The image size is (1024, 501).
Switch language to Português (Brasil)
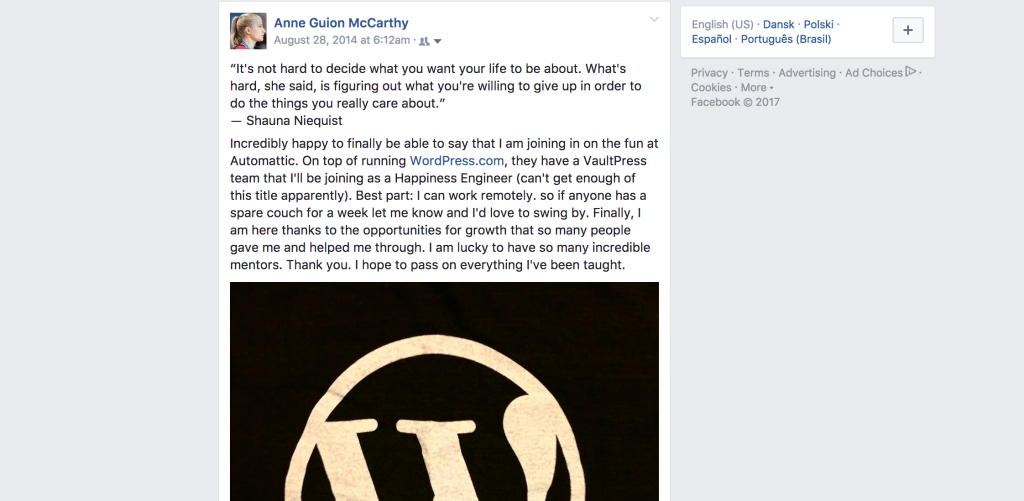click(785, 39)
